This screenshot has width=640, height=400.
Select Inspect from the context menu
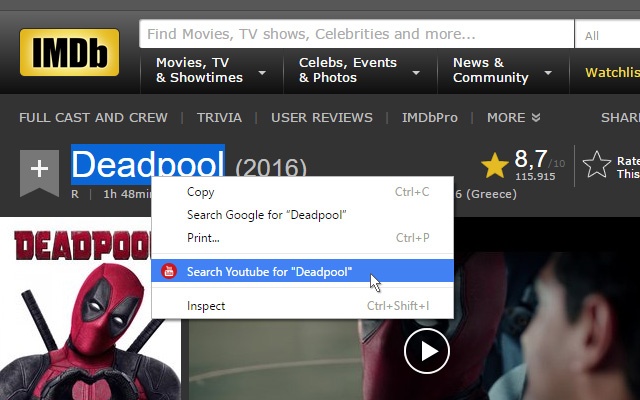(x=302, y=306)
